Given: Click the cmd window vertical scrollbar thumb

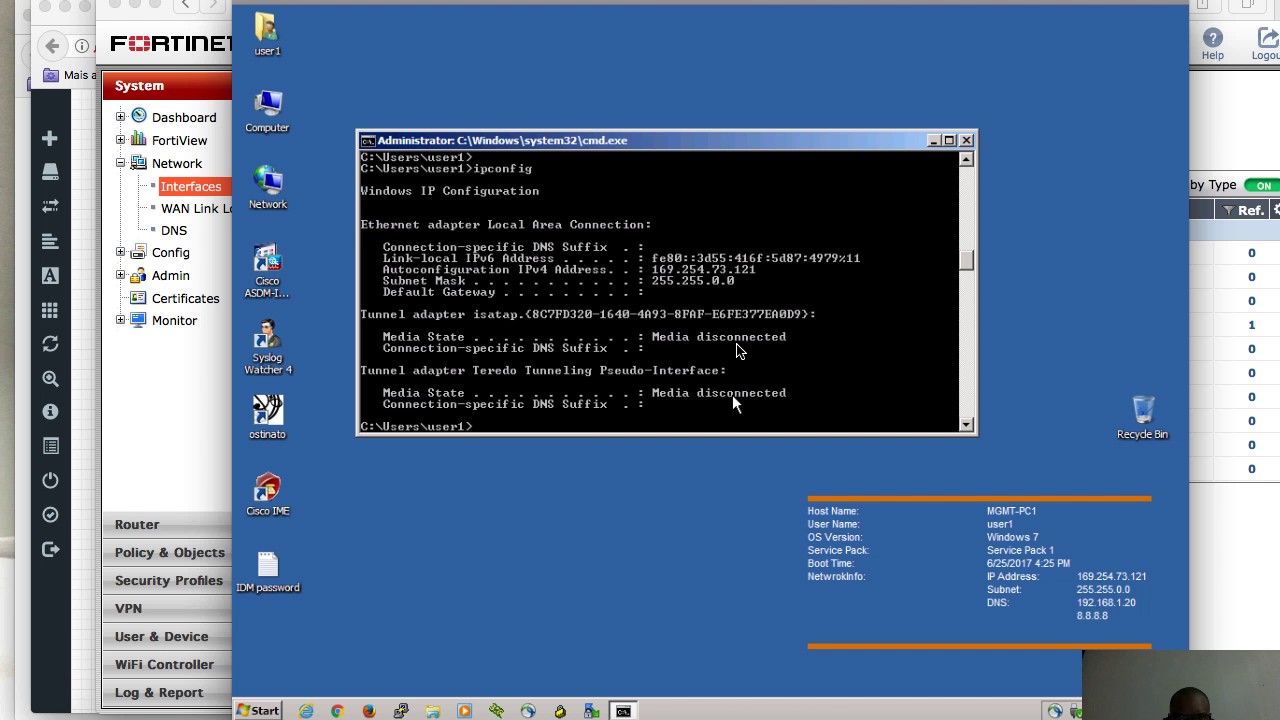Looking at the screenshot, I should (x=966, y=261).
